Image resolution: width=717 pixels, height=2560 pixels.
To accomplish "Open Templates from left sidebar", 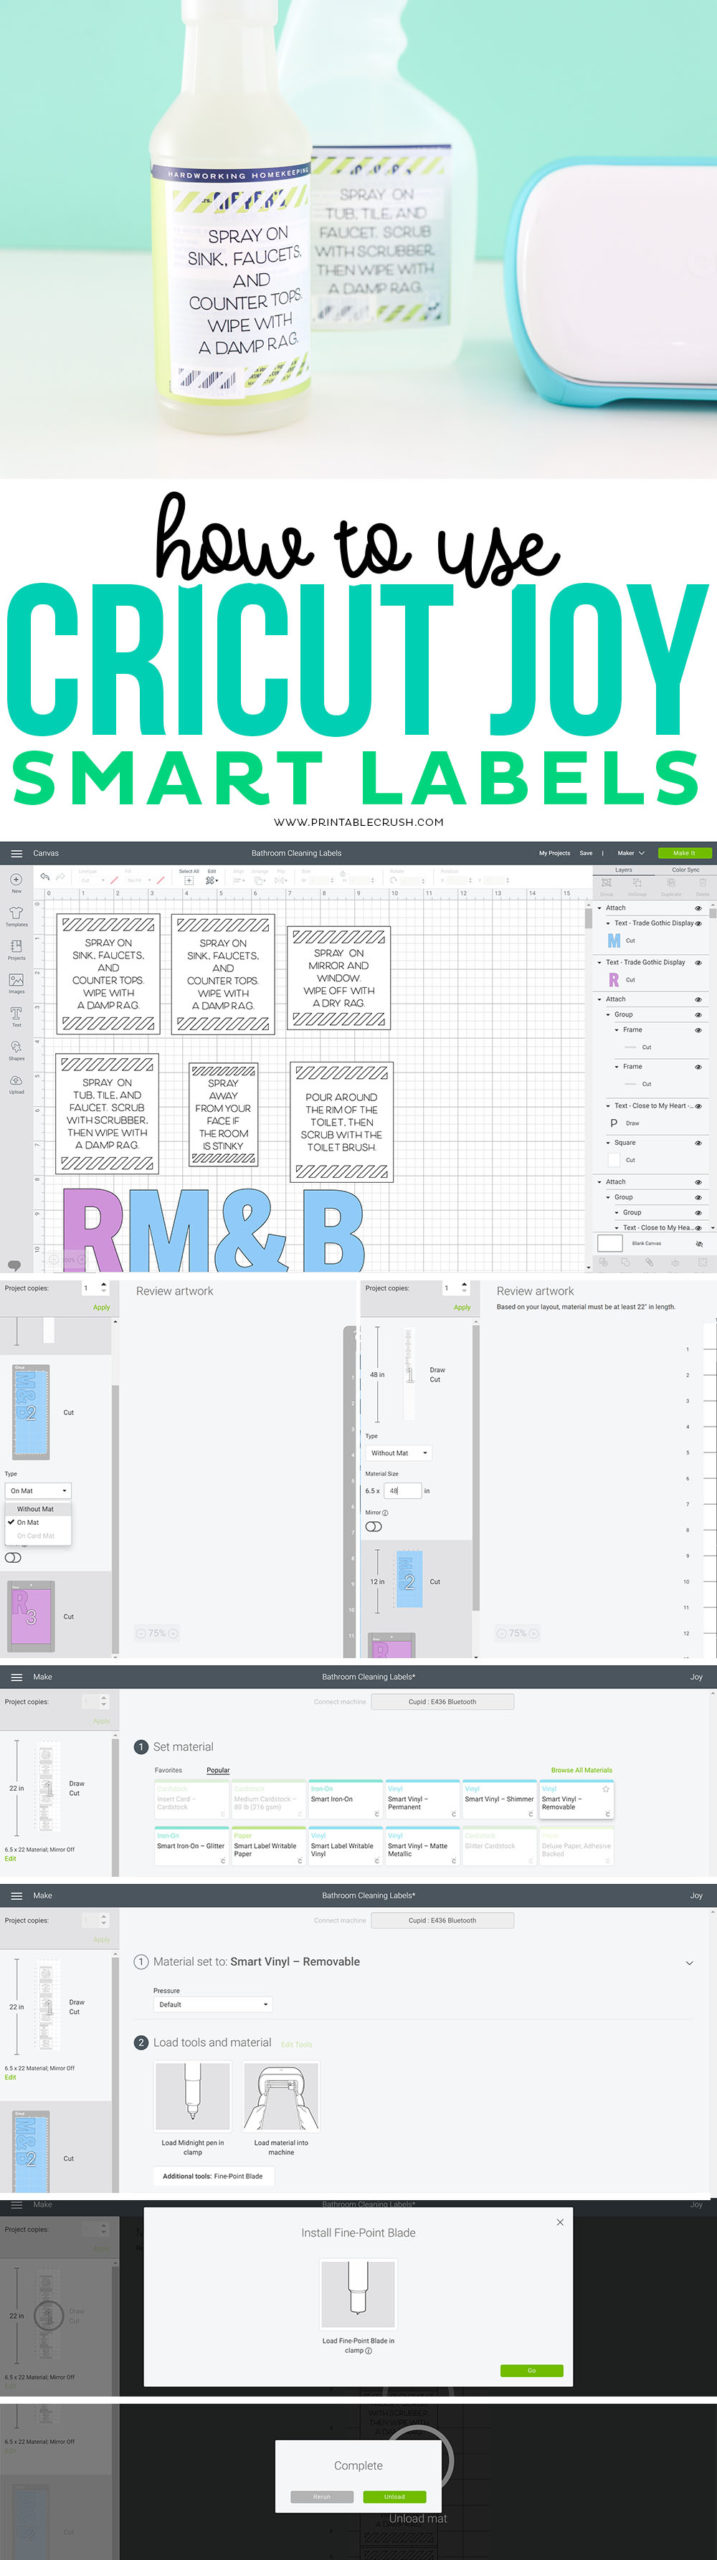I will (x=16, y=917).
